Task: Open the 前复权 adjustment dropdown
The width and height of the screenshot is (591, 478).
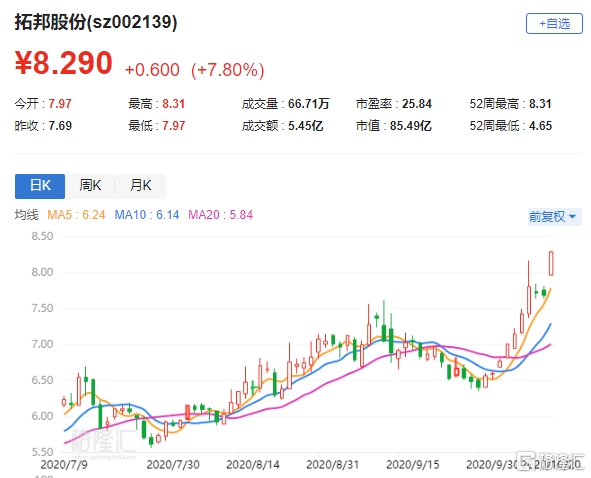Action: [x=554, y=217]
